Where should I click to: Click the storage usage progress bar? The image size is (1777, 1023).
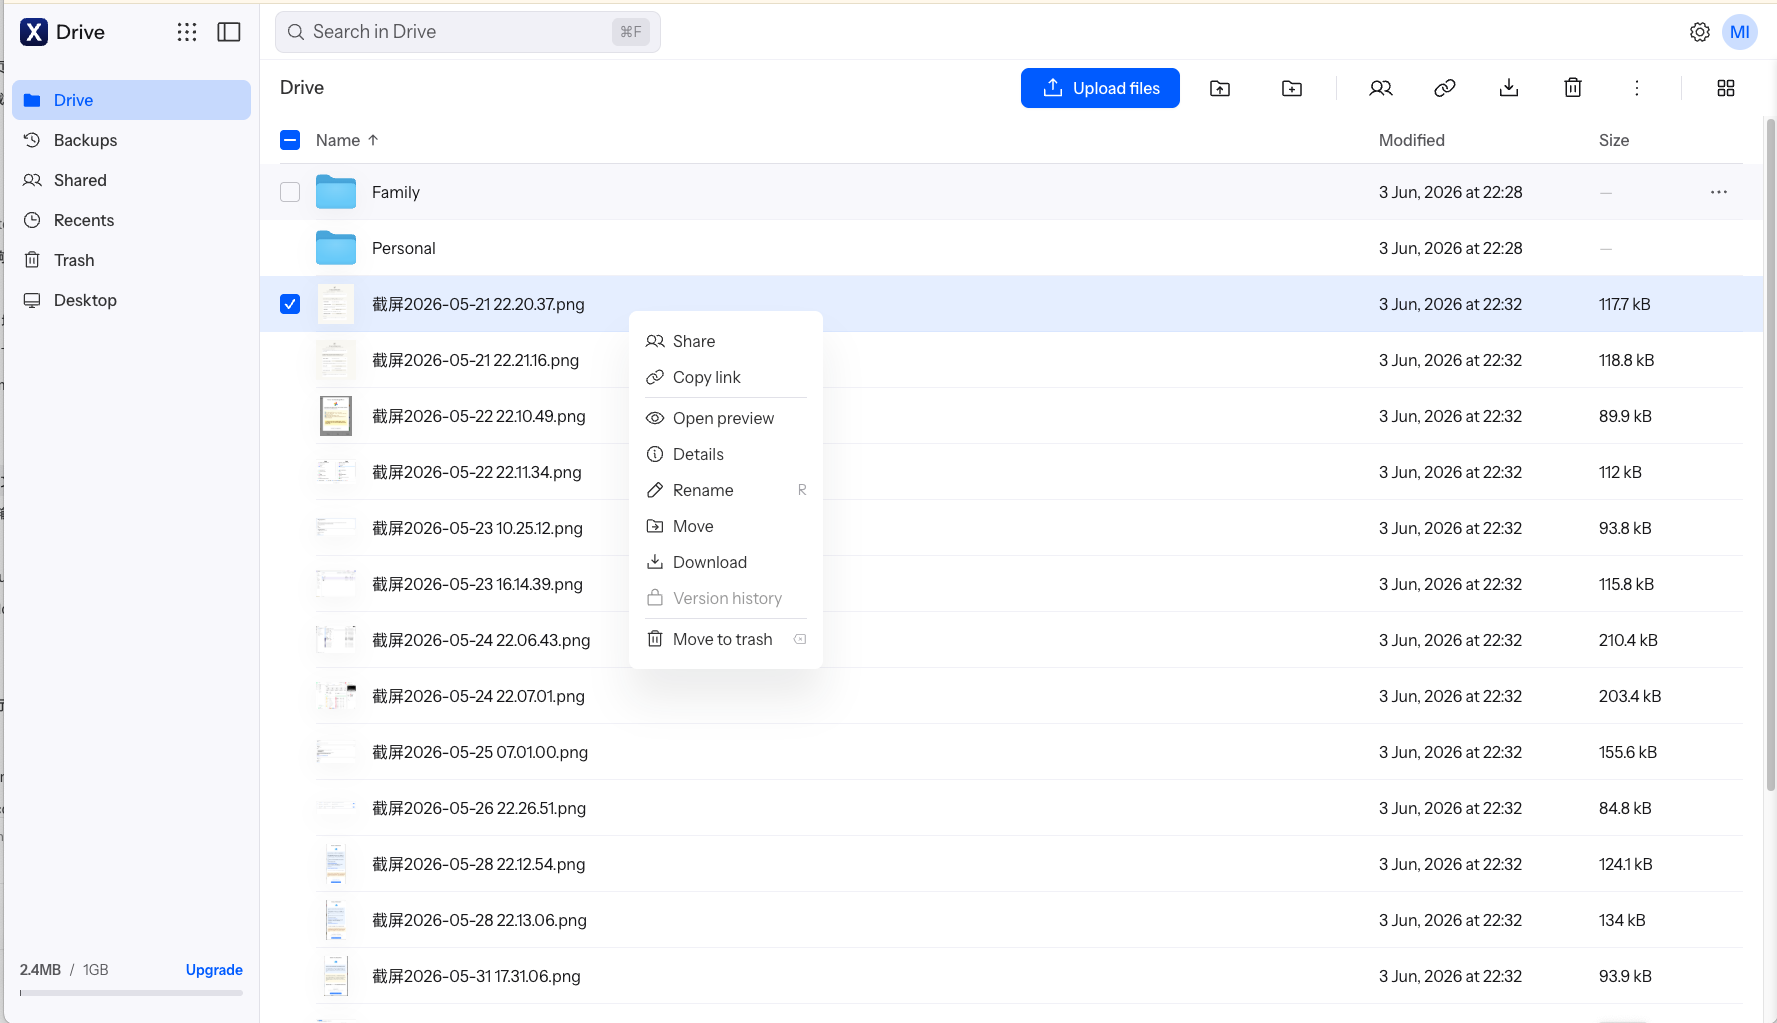131,993
